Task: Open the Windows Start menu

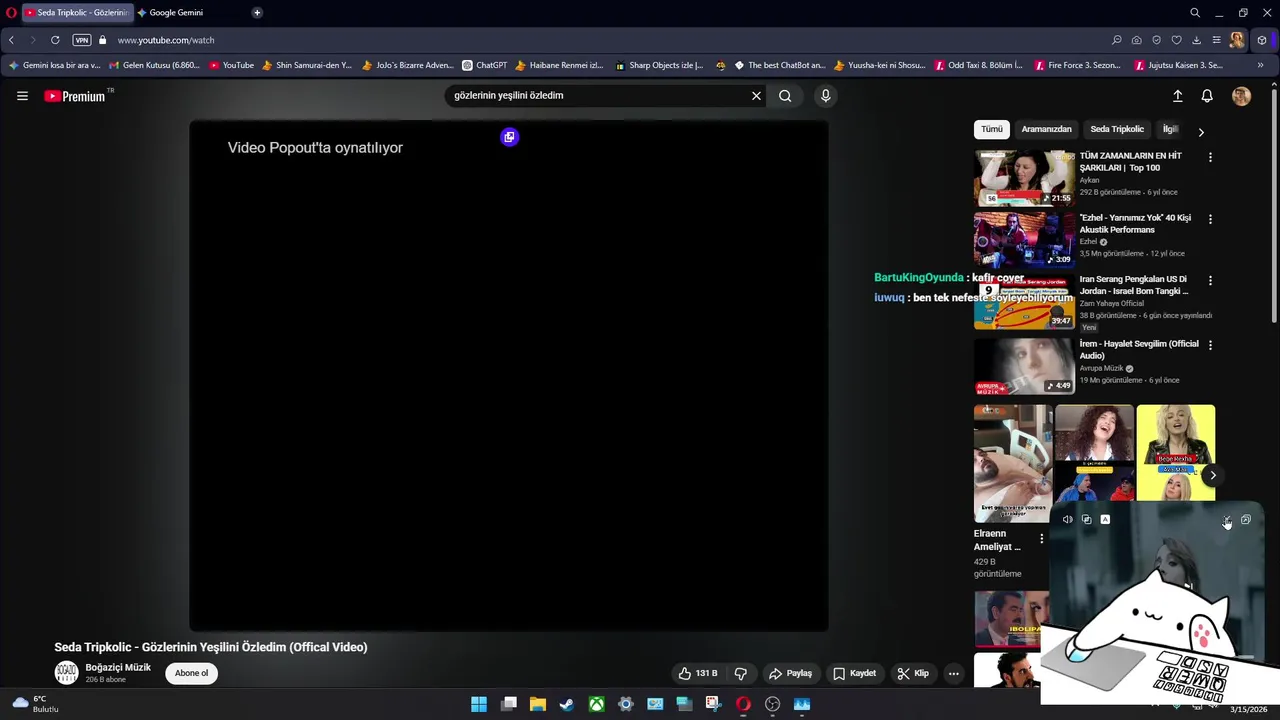Action: coord(479,705)
